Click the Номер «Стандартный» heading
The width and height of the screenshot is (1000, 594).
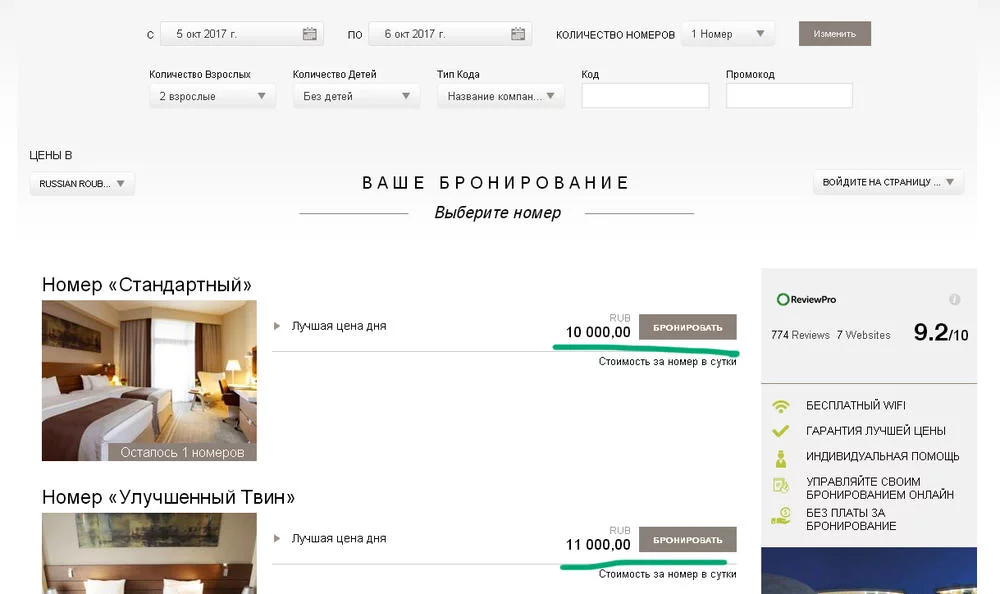coord(147,285)
